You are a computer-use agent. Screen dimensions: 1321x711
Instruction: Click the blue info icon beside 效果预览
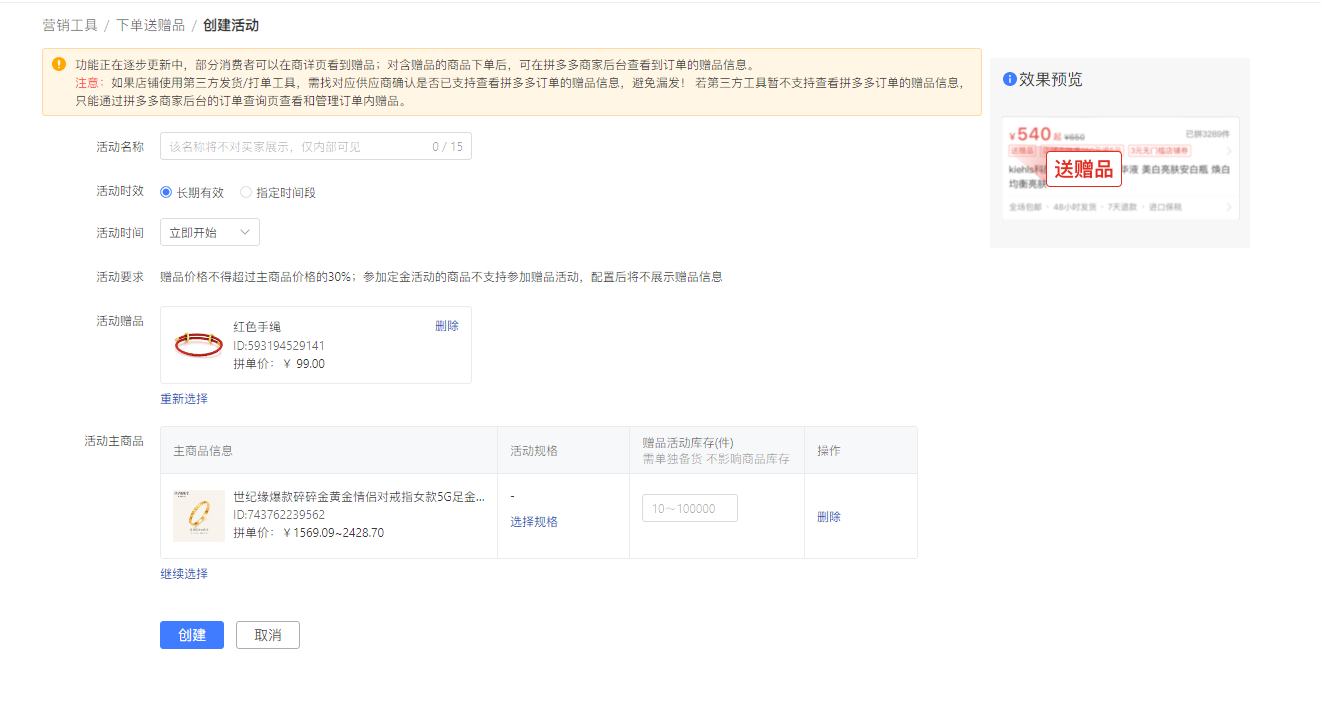point(1009,79)
